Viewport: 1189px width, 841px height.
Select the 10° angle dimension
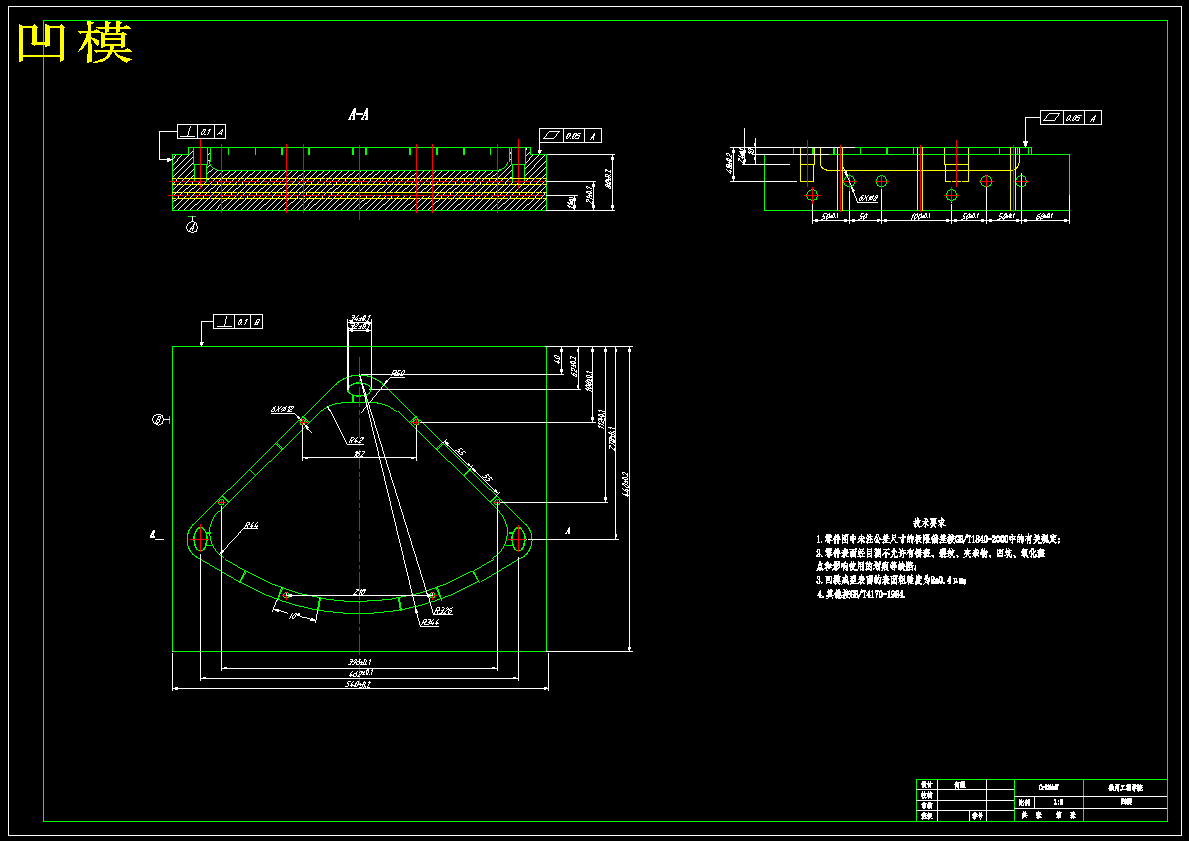295,617
